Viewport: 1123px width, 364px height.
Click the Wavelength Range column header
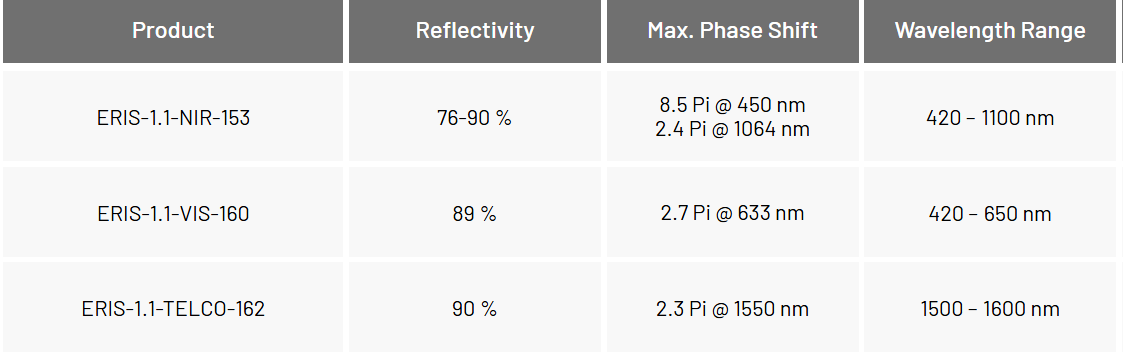click(990, 31)
